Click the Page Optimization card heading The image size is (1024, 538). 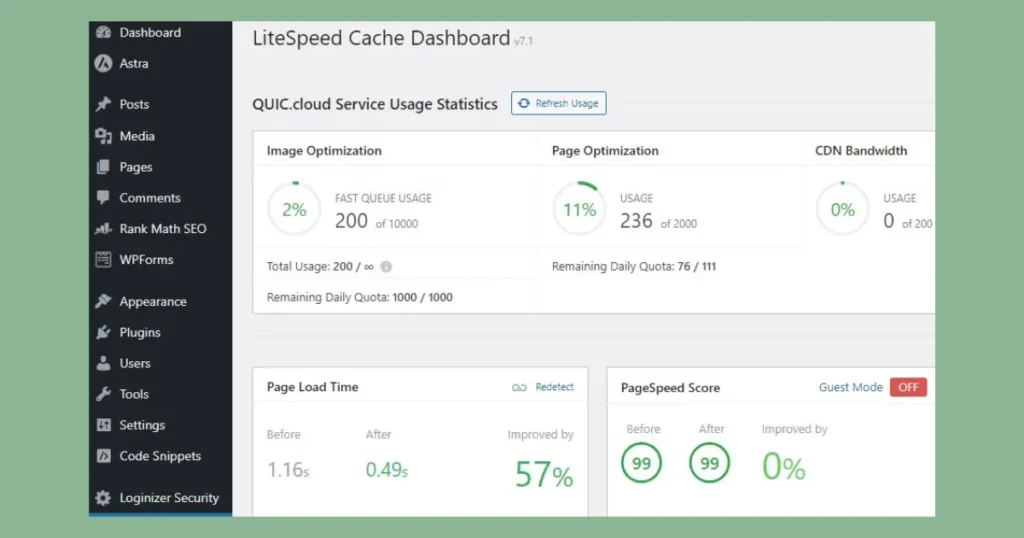click(x=605, y=151)
